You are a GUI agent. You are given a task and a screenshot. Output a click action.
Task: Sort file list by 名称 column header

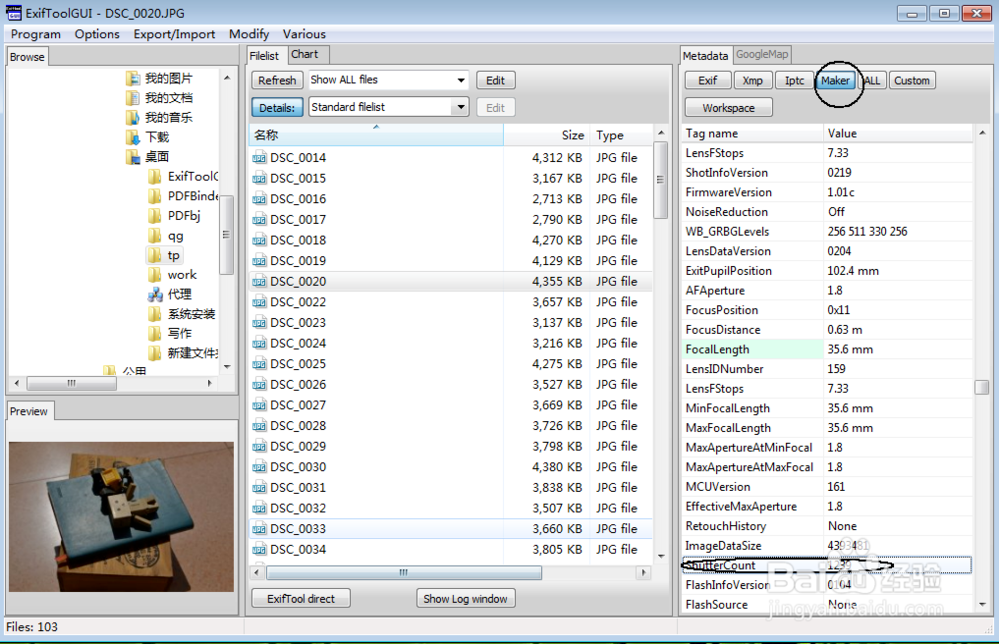(375, 135)
